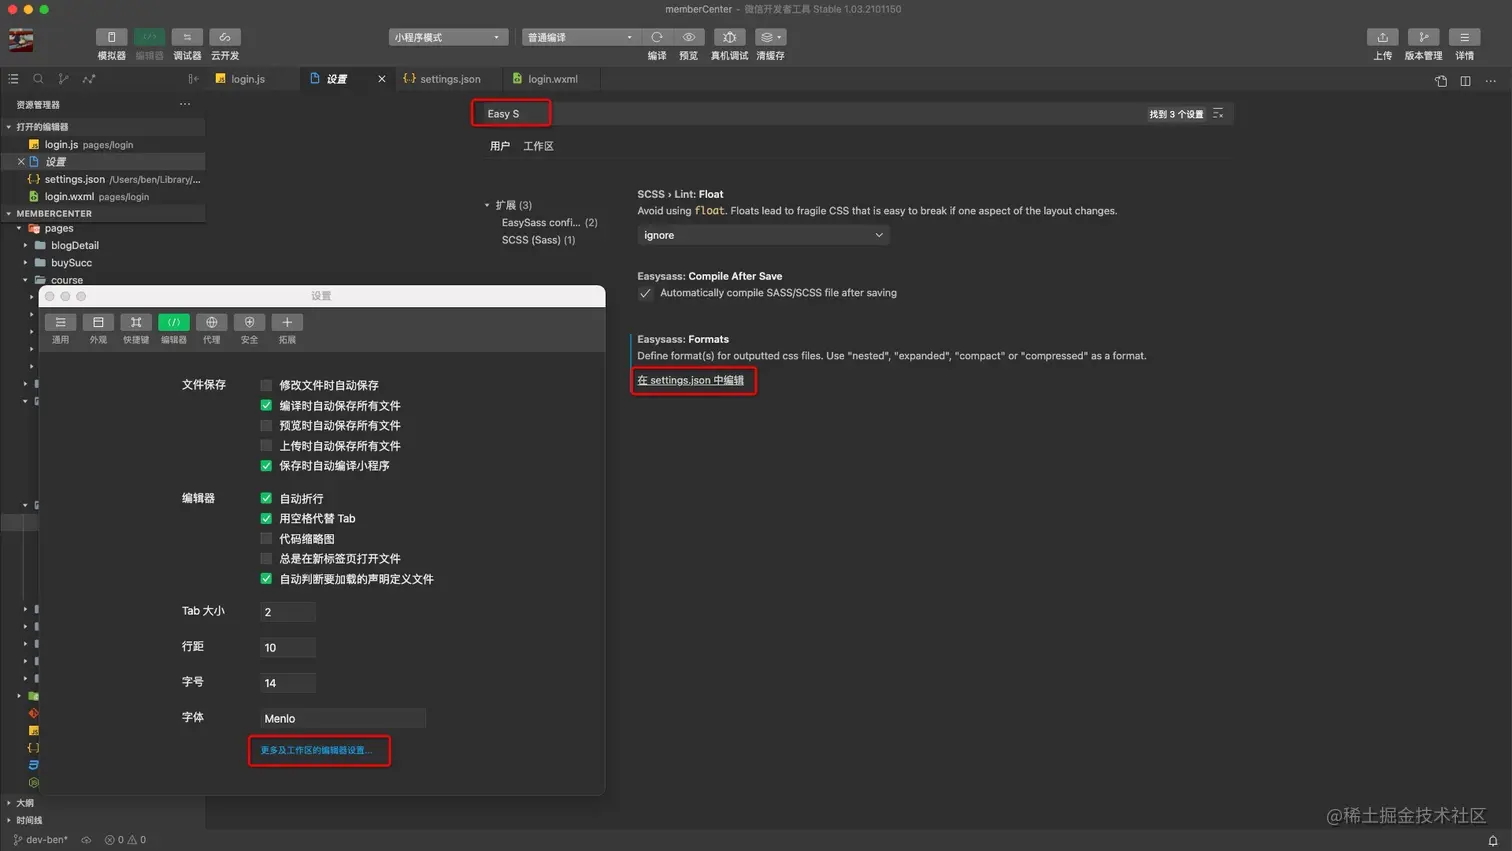Click the 预览 preview eye icon
Screen dimensions: 1512x851
[x=689, y=37]
